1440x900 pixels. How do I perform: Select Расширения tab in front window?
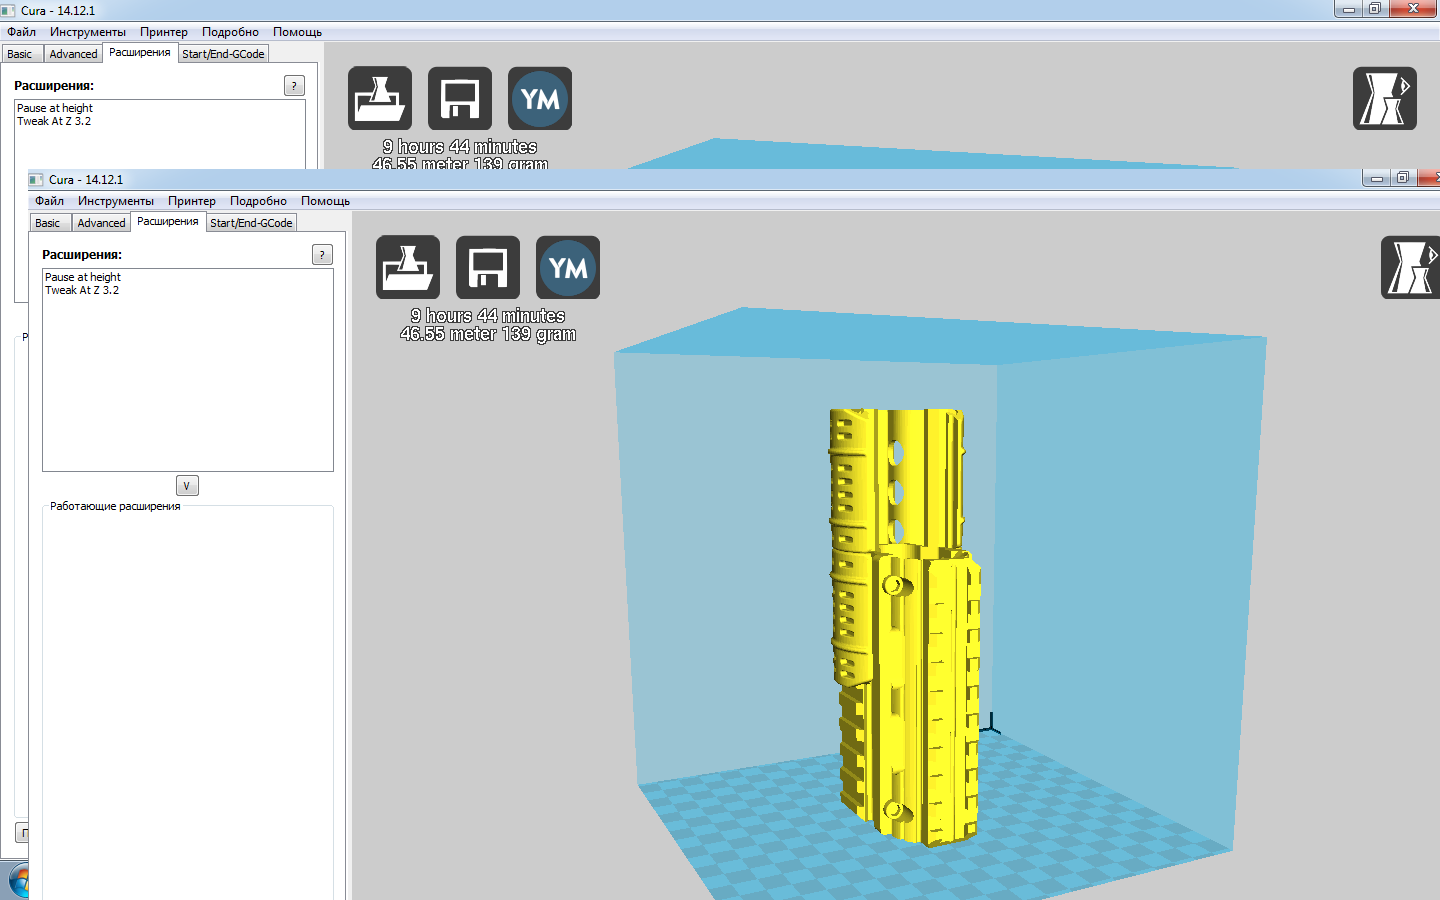168,222
